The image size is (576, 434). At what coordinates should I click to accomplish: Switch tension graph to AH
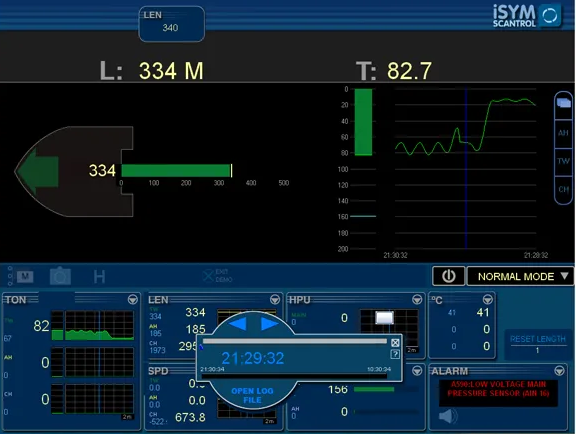[x=563, y=133]
